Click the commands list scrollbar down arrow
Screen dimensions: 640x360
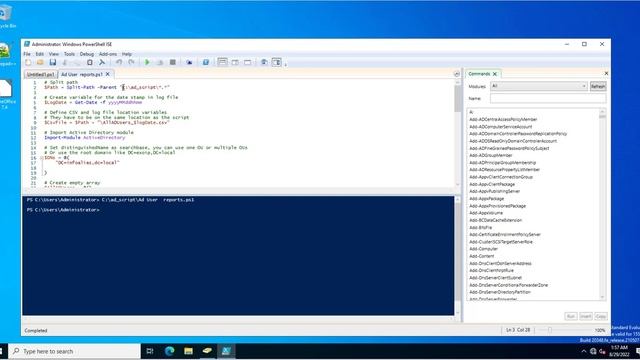click(x=602, y=297)
